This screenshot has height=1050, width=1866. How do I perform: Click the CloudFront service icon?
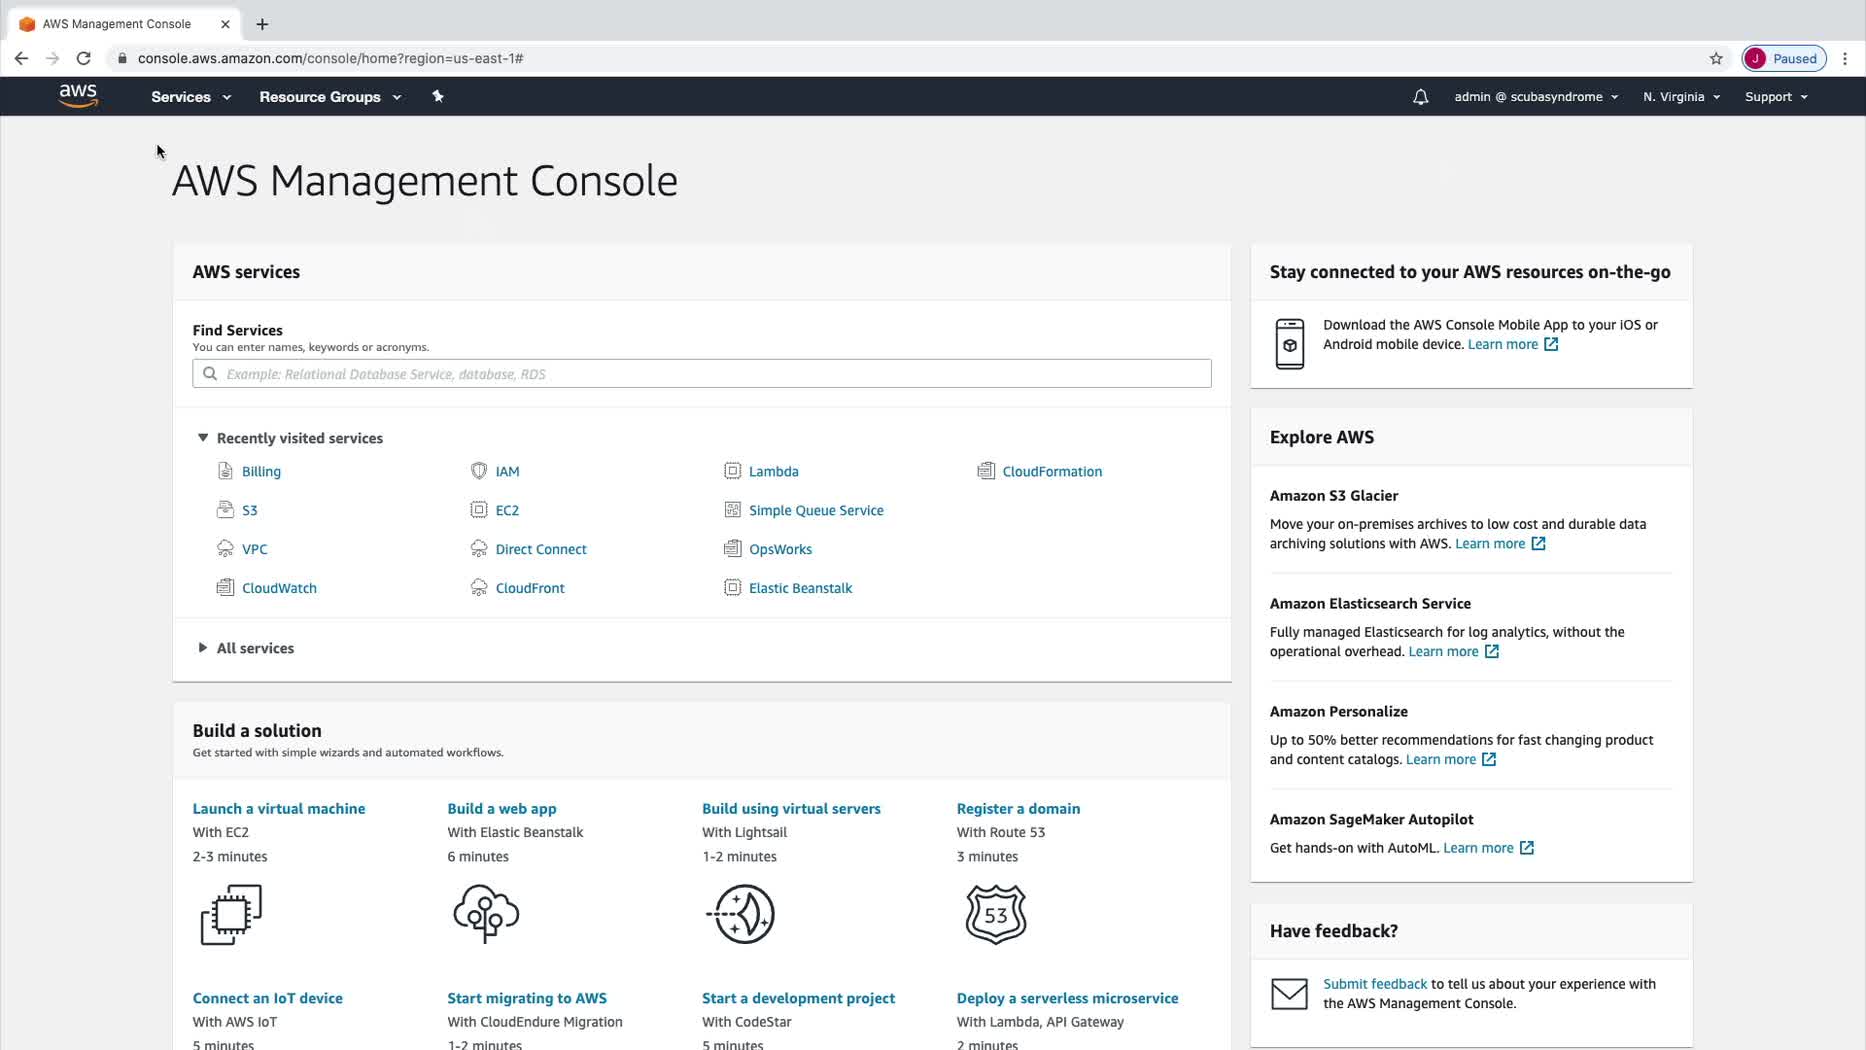tap(479, 588)
